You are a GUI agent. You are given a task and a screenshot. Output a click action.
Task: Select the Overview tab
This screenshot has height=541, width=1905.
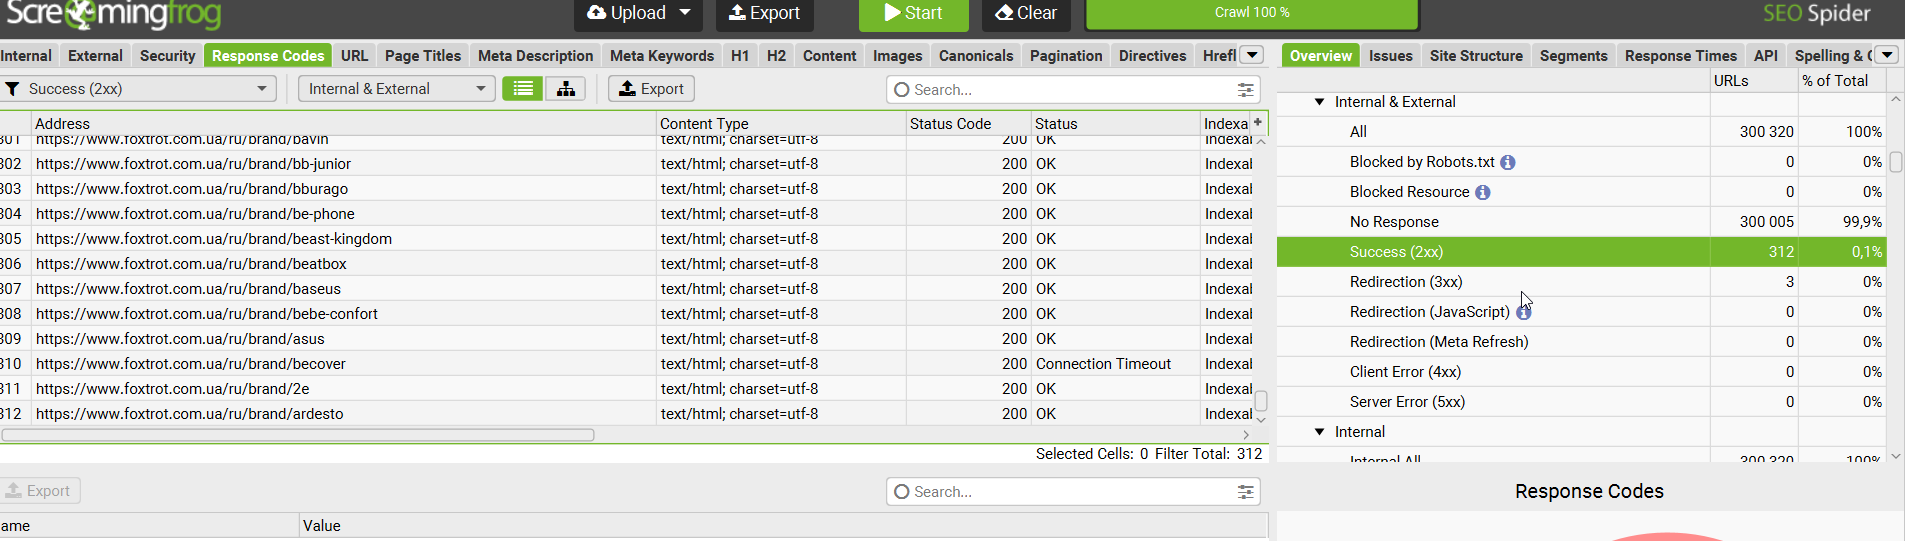point(1320,56)
